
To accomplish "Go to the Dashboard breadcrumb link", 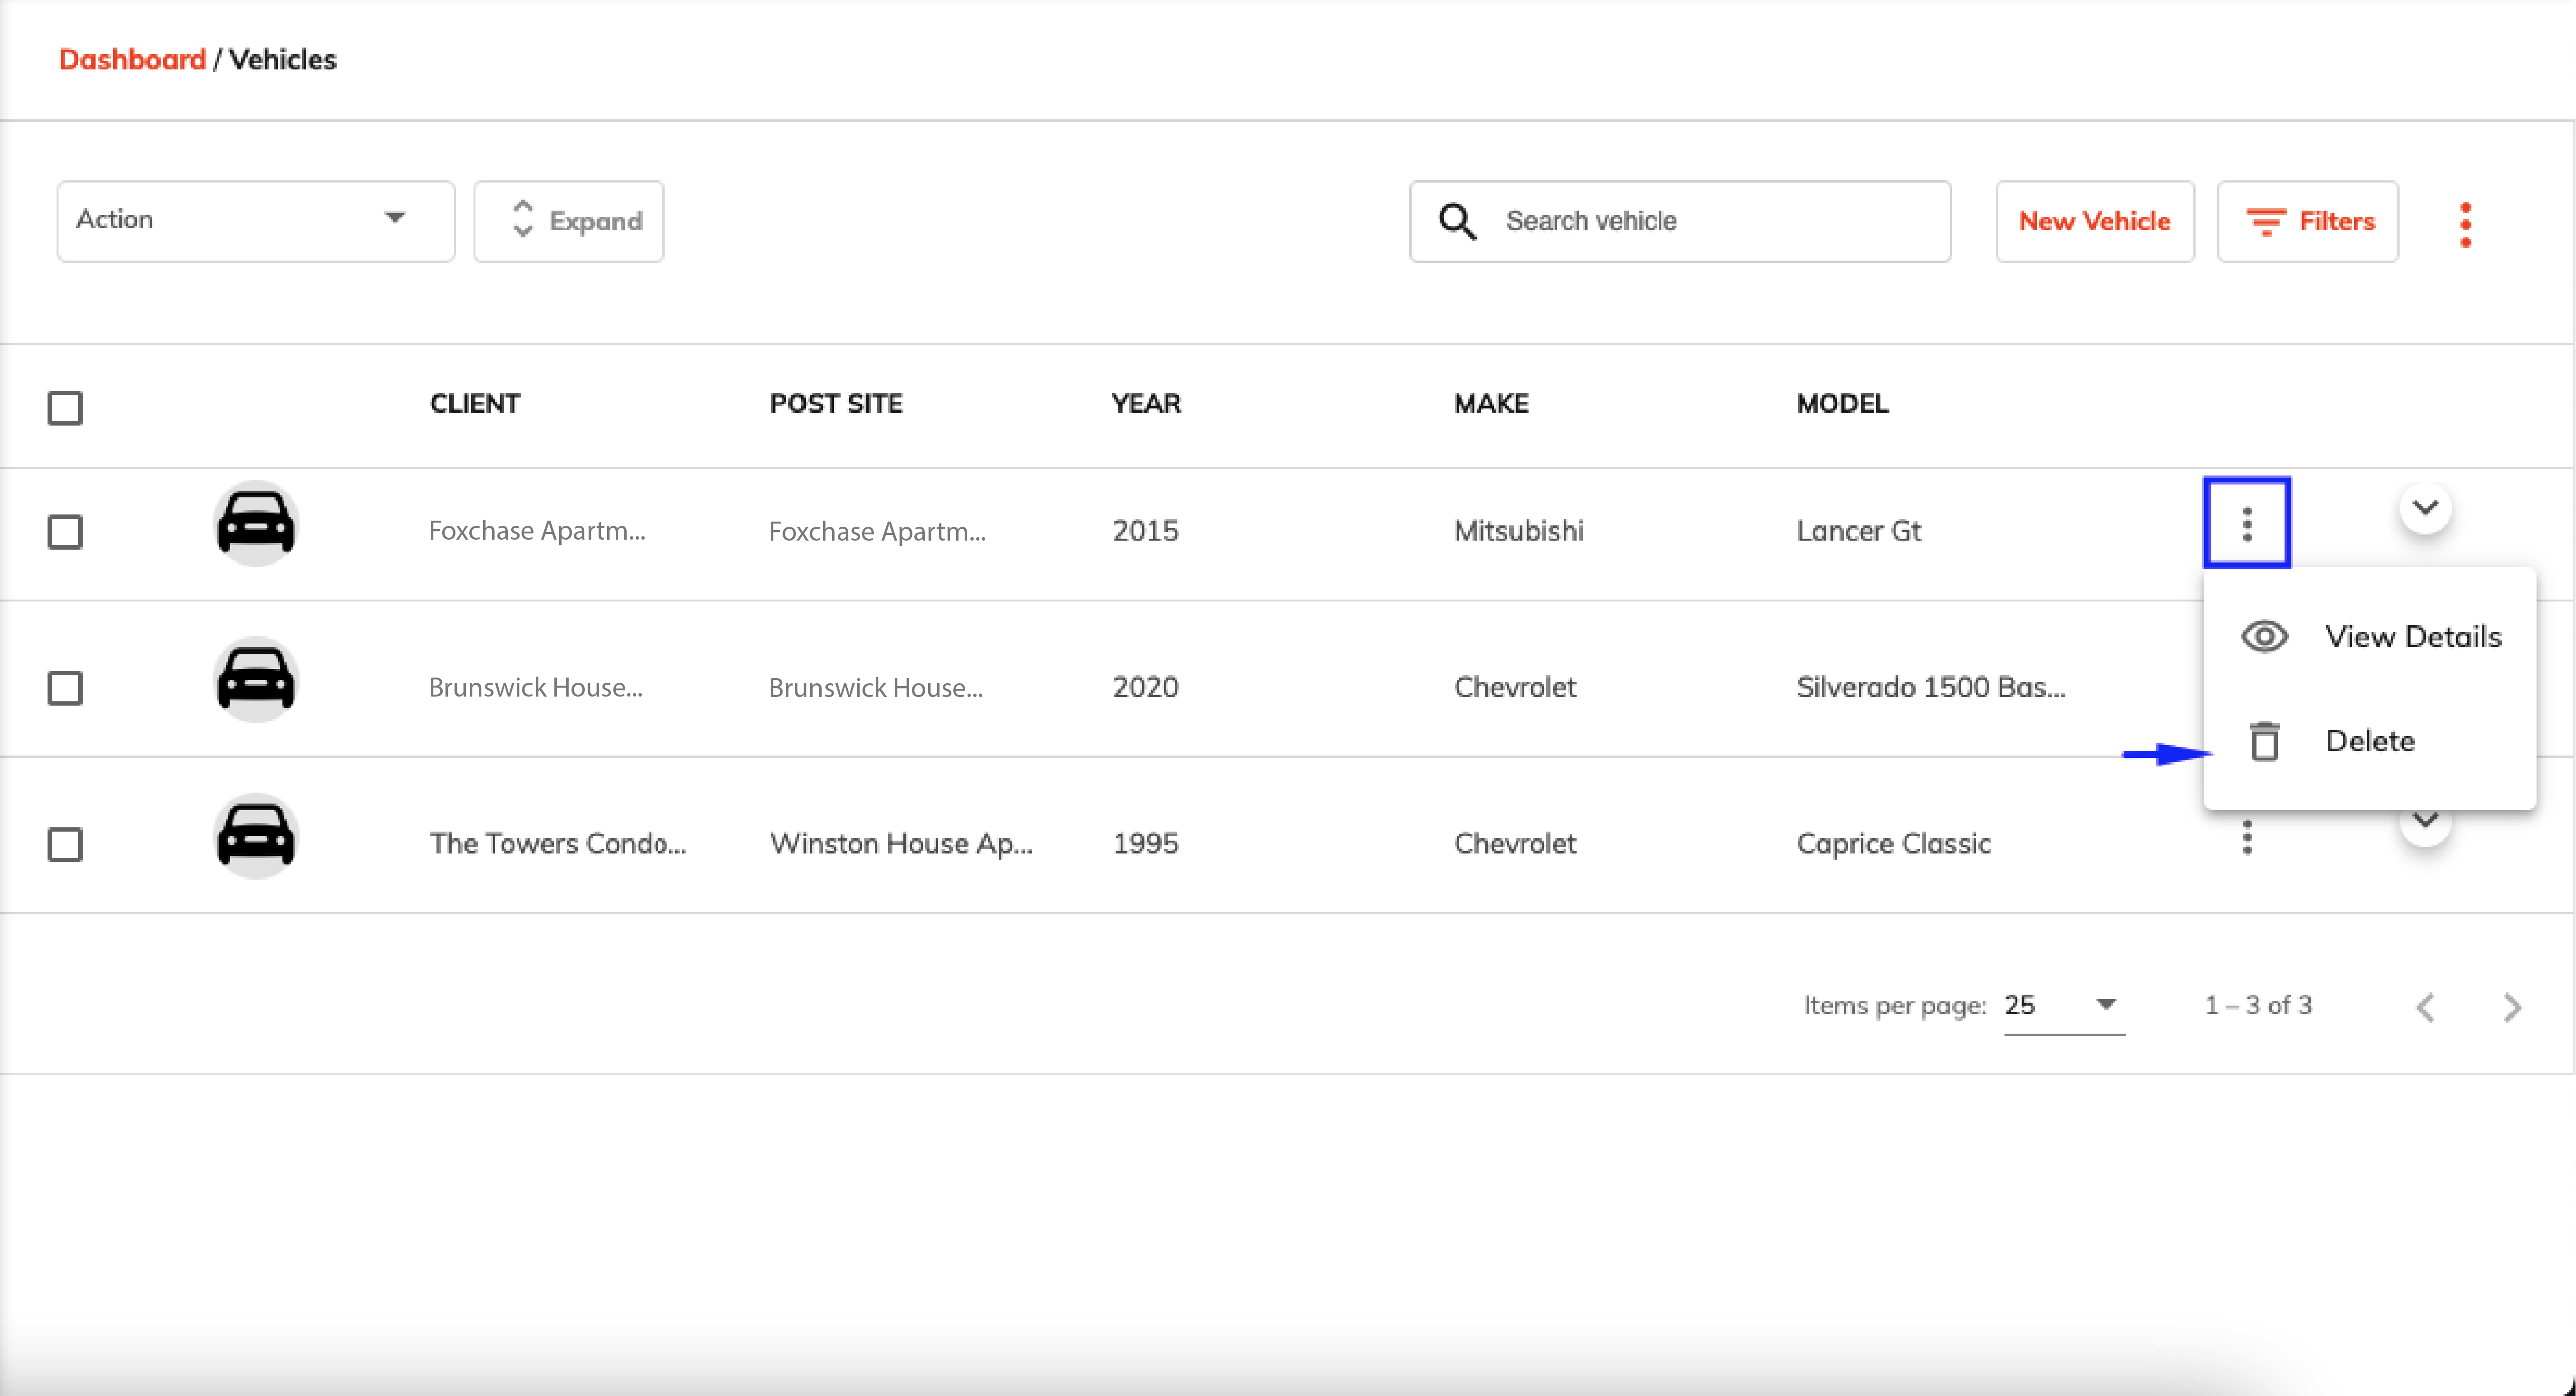I will coord(132,59).
